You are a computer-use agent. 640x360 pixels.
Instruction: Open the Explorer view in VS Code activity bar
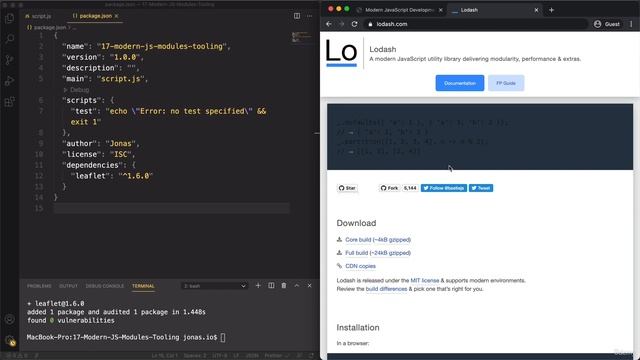click(9, 18)
